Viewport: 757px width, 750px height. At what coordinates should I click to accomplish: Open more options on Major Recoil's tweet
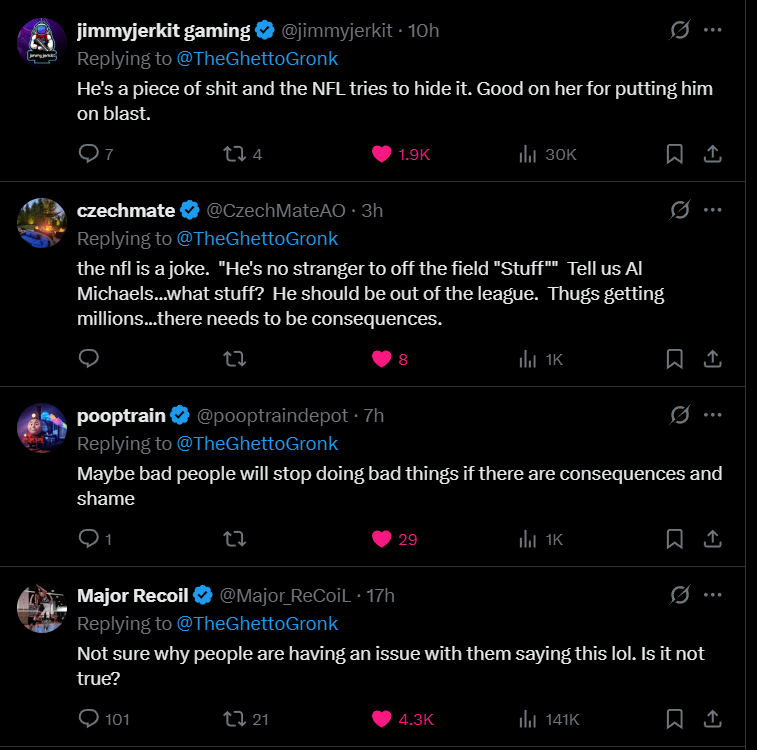pyautogui.click(x=712, y=595)
